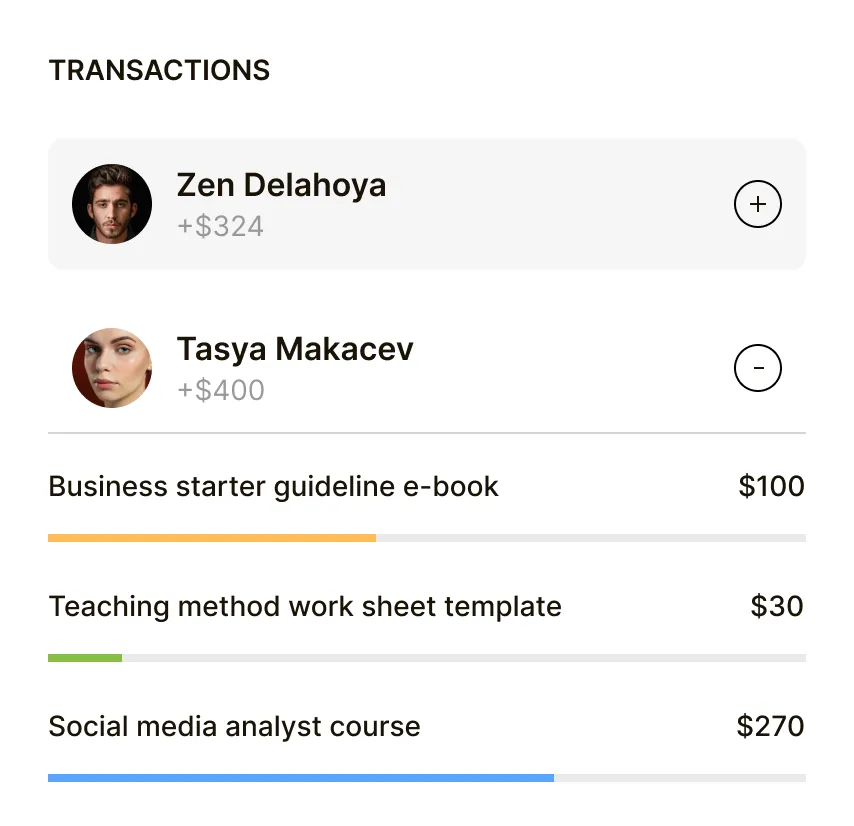This screenshot has width=854, height=826.
Task: Click the TRANSACTIONS heading
Action: 159,70
